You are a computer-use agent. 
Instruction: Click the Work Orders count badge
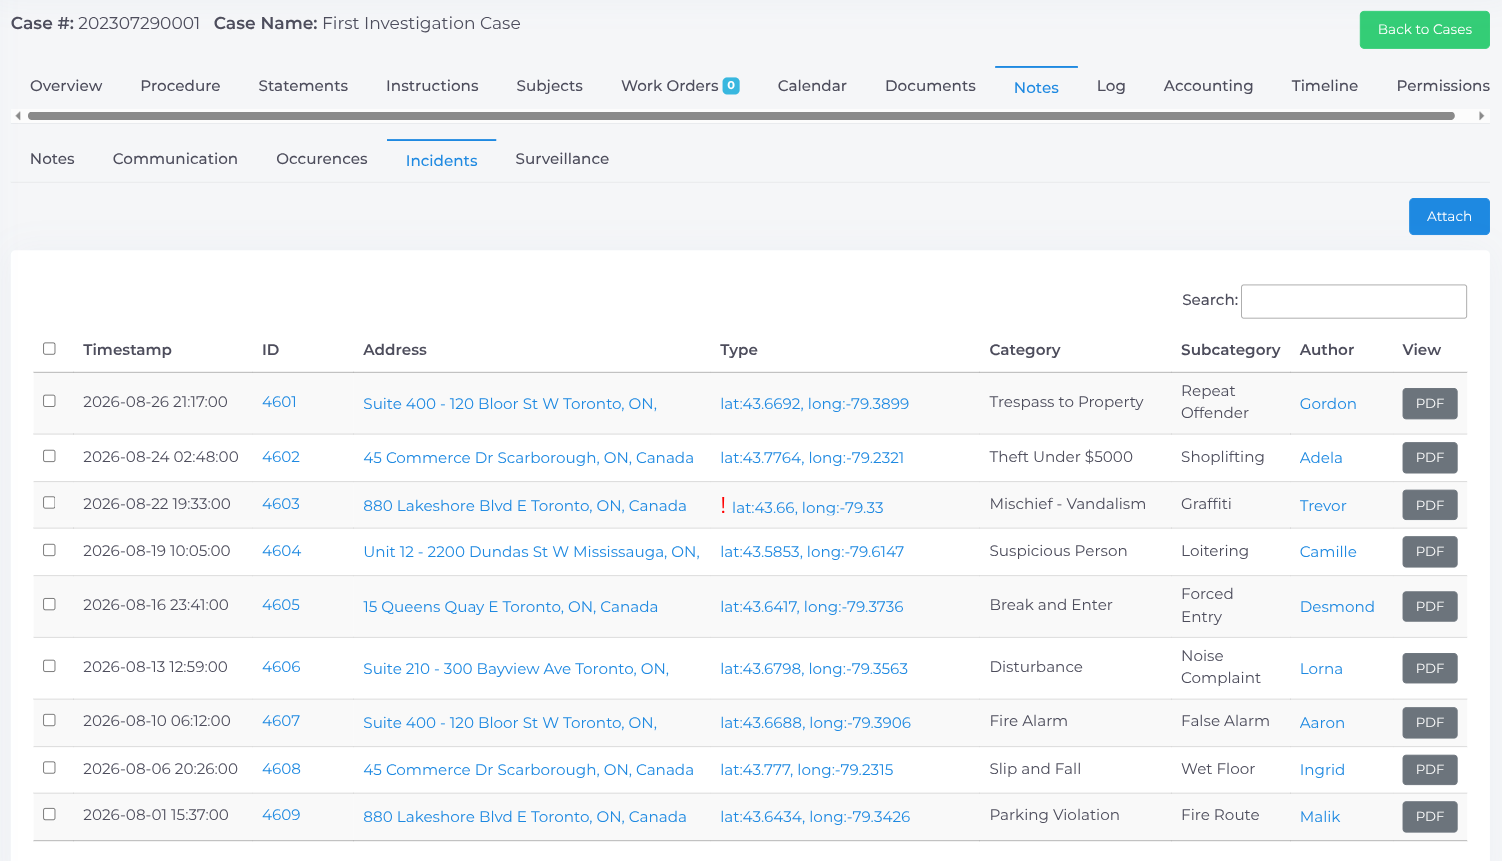point(731,86)
